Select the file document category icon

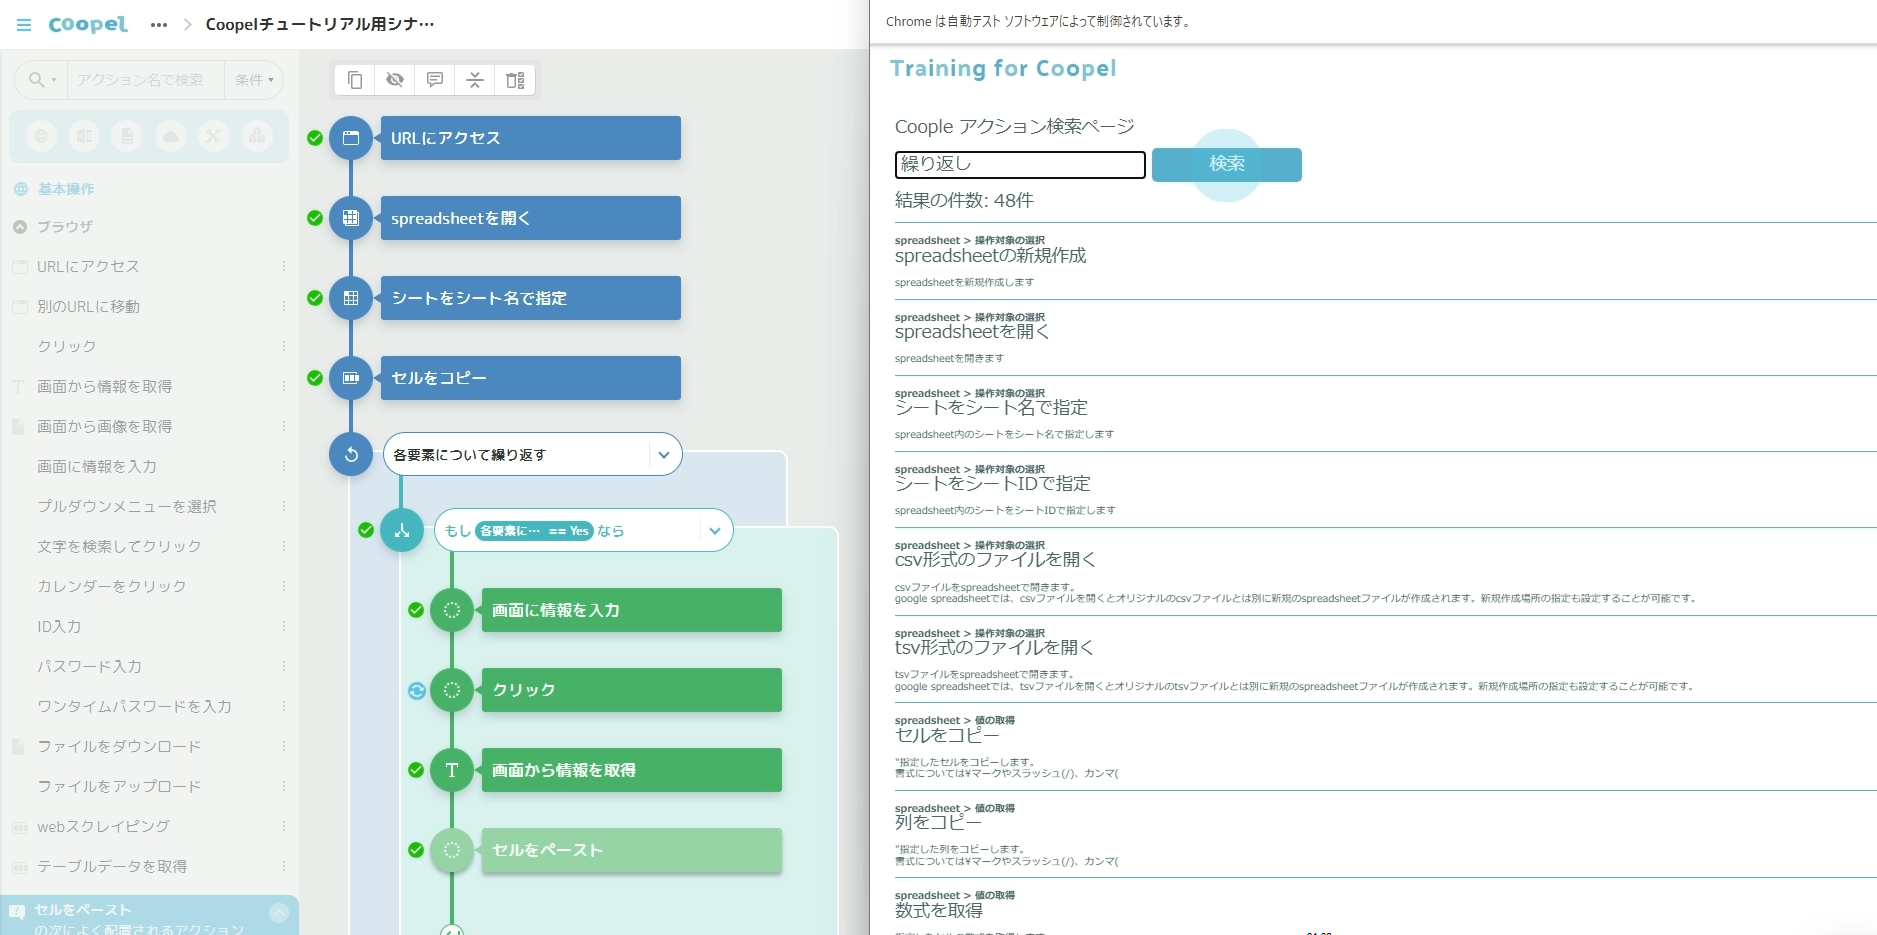click(127, 136)
